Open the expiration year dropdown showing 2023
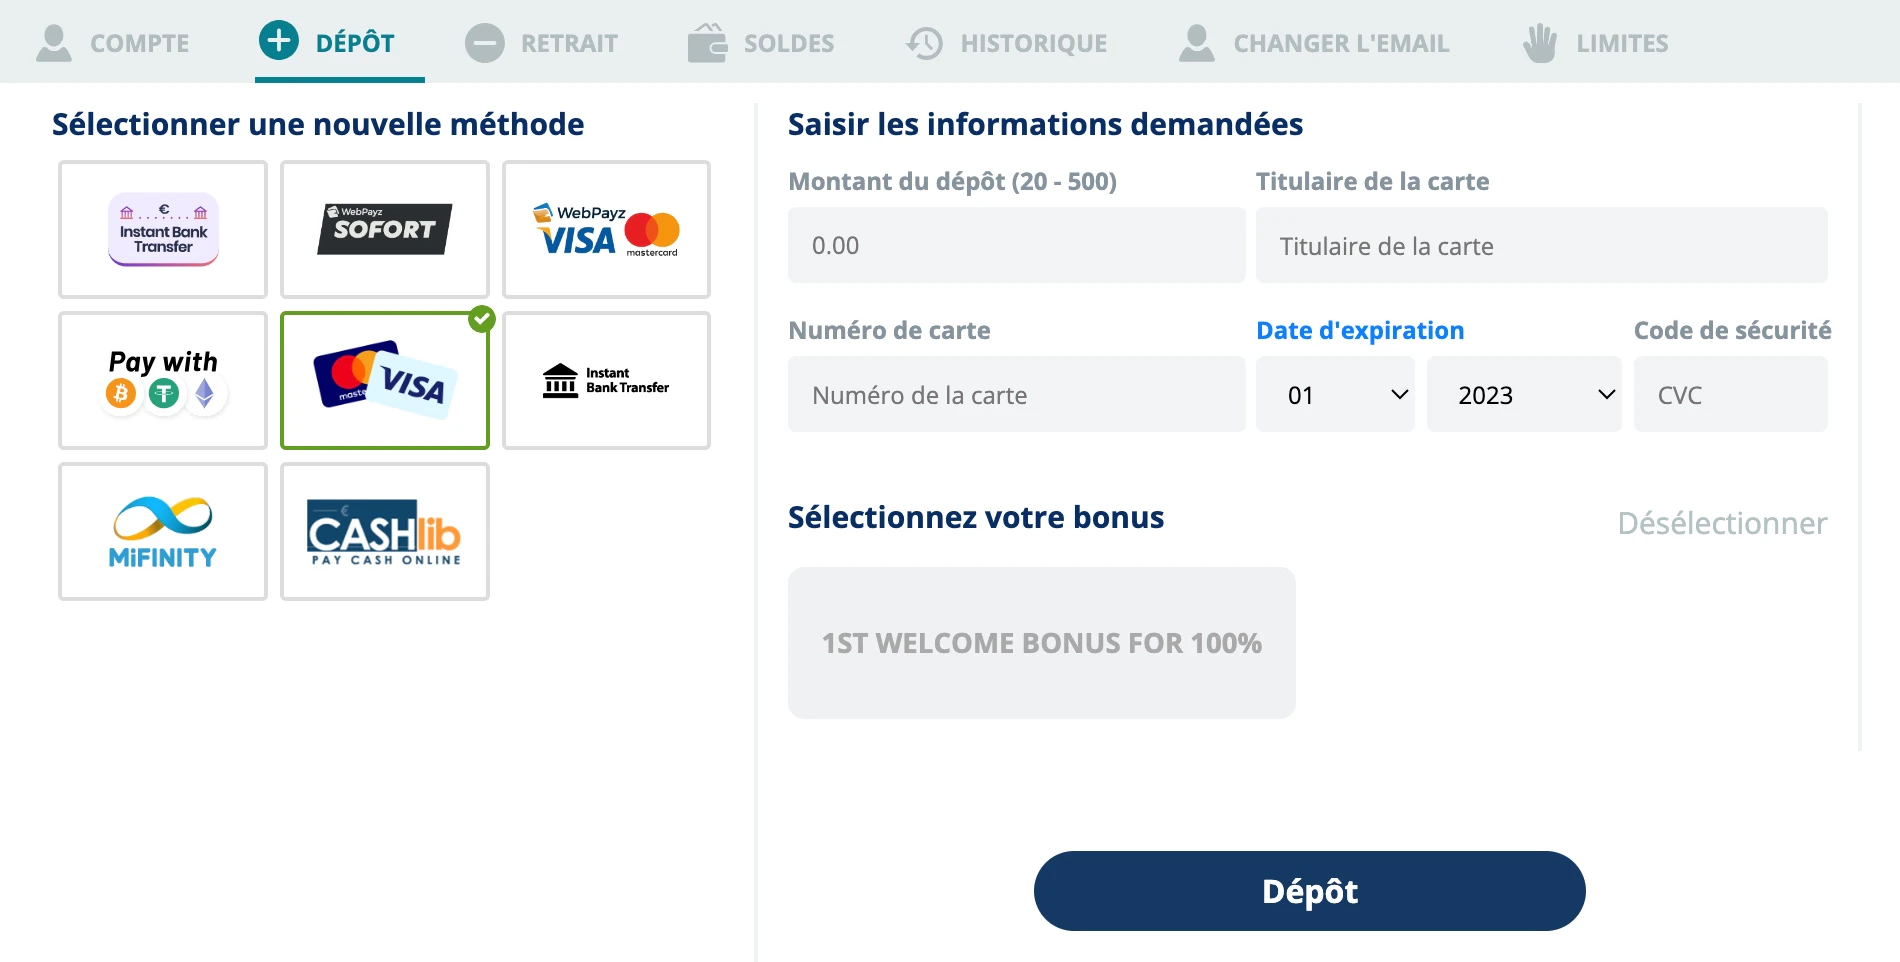1900x962 pixels. (x=1524, y=394)
